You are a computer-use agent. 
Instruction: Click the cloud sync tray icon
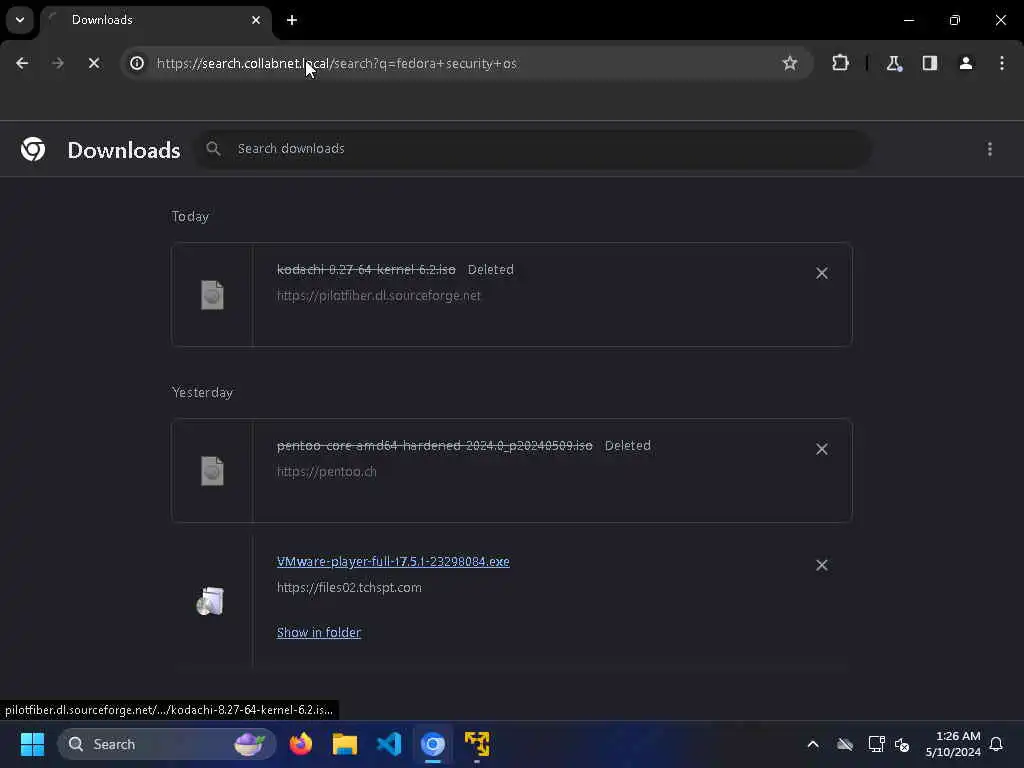[845, 744]
